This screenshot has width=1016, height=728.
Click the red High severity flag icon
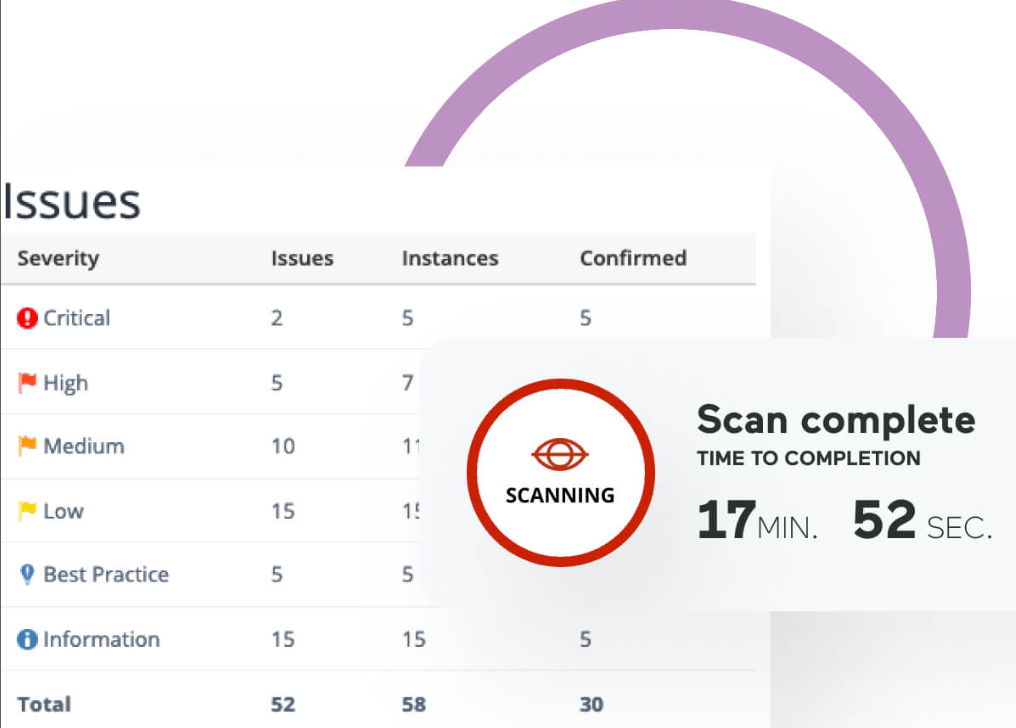27,383
